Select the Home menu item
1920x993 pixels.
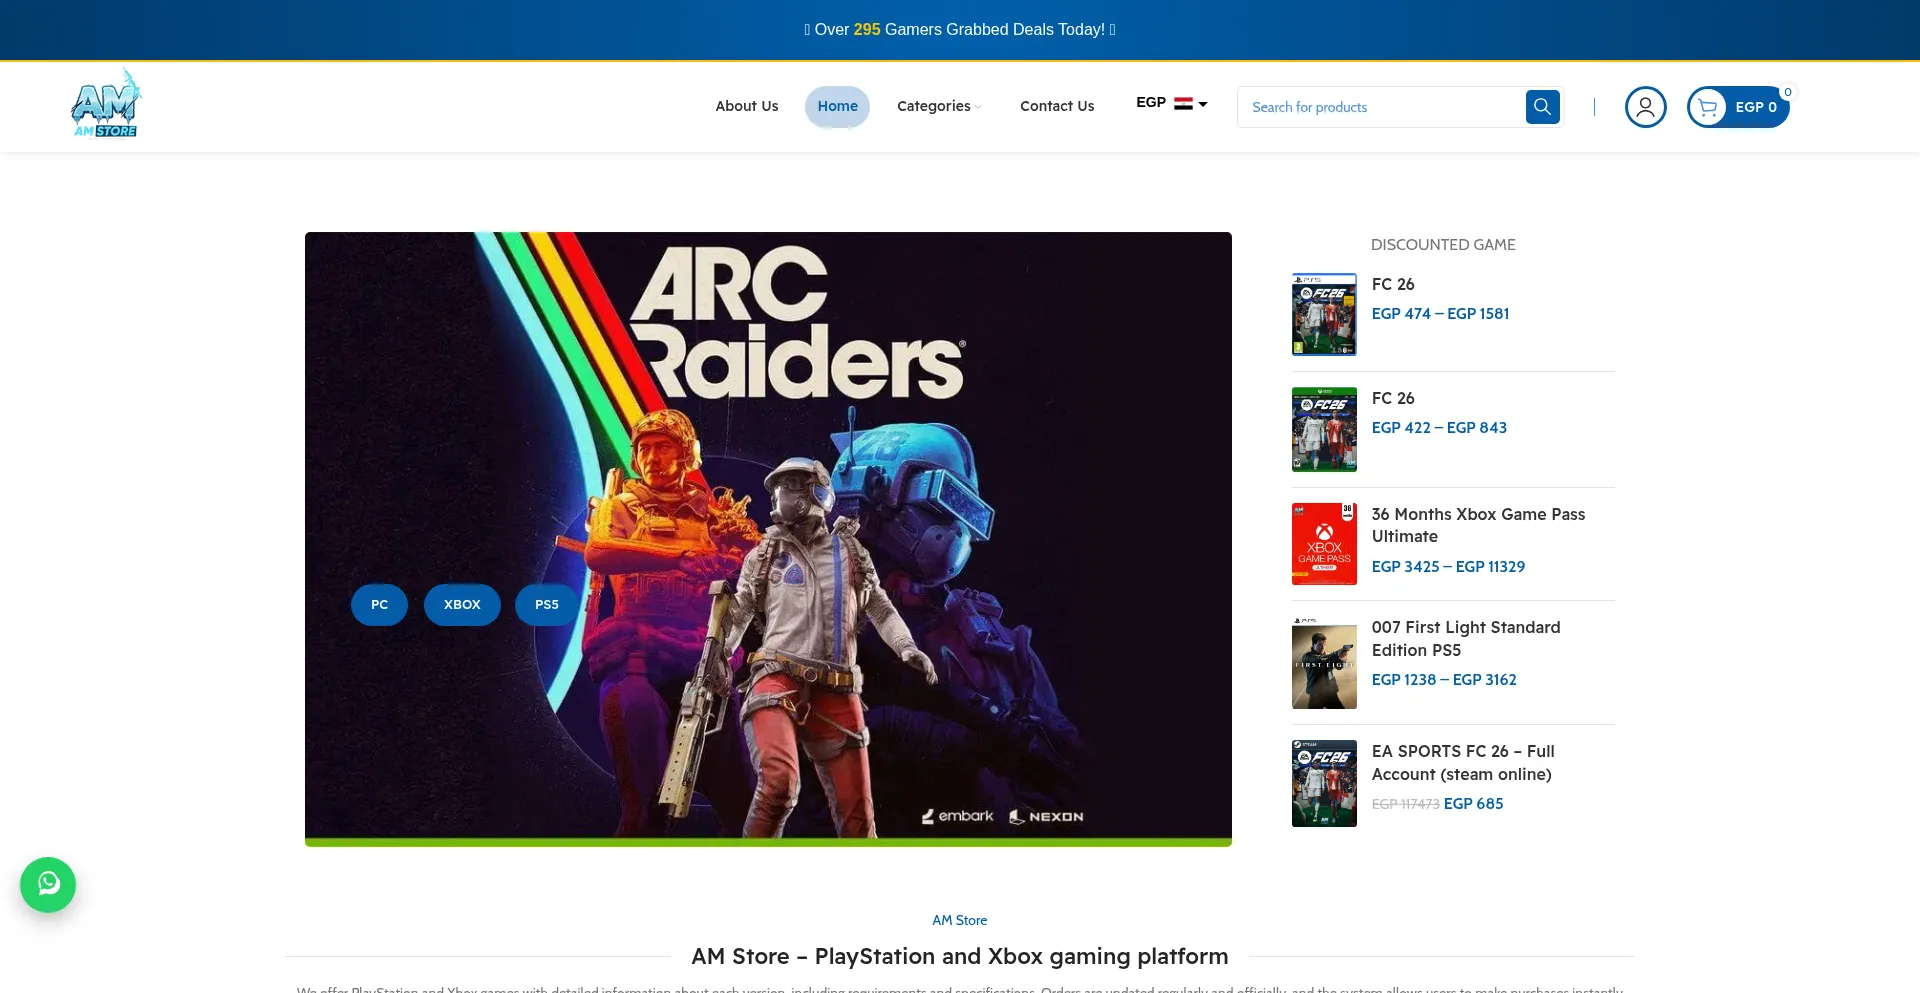pos(837,106)
